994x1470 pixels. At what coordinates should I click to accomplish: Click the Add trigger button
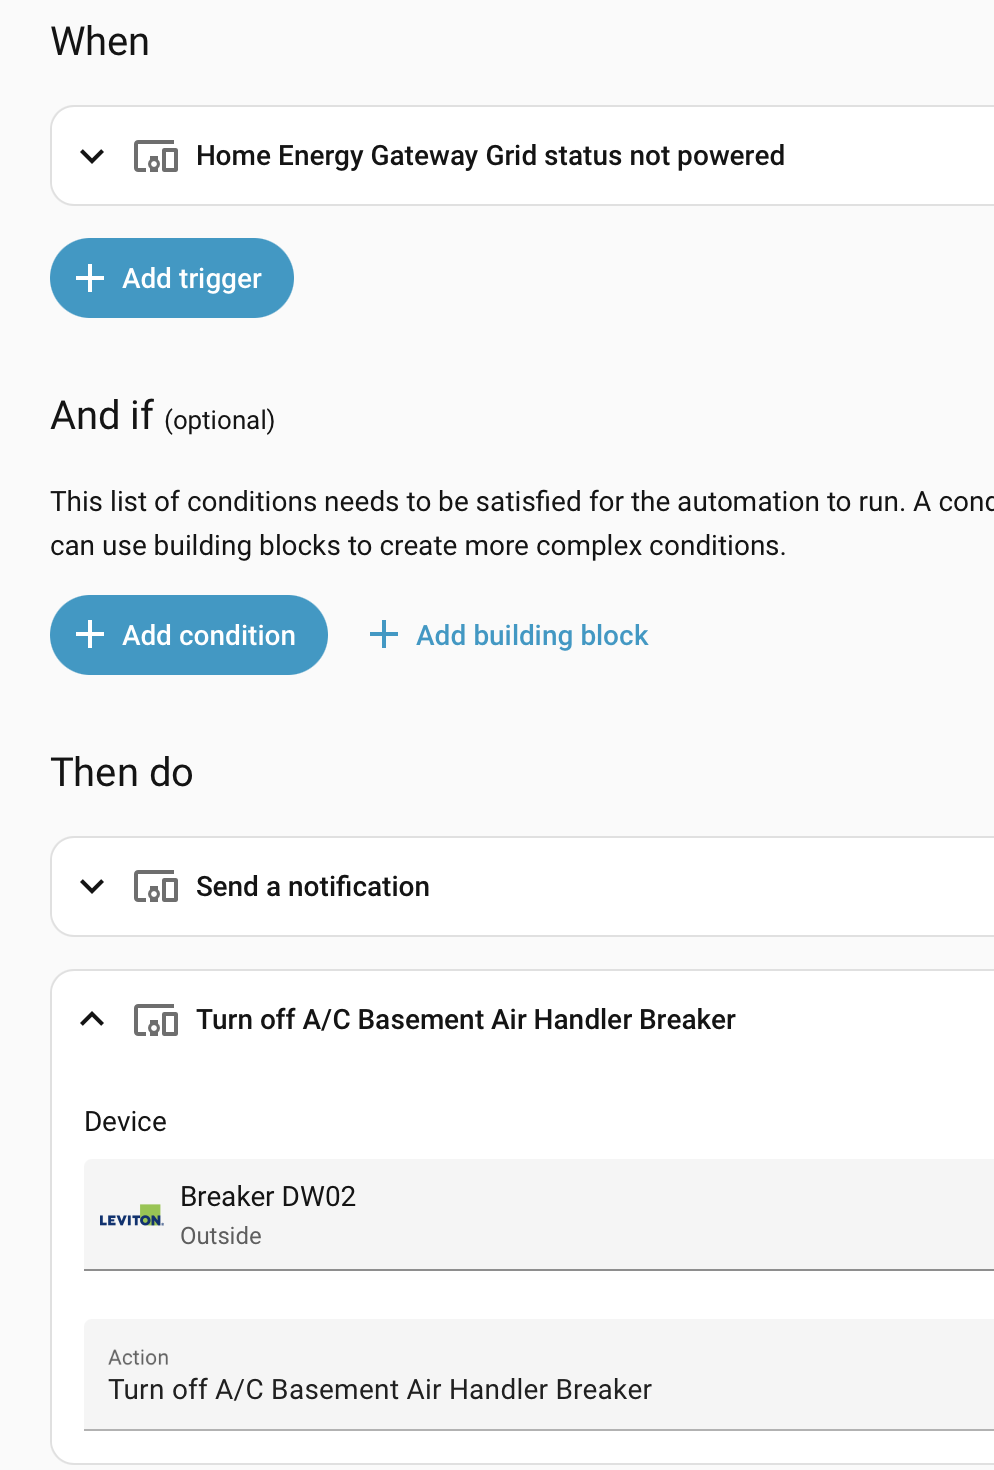[172, 278]
